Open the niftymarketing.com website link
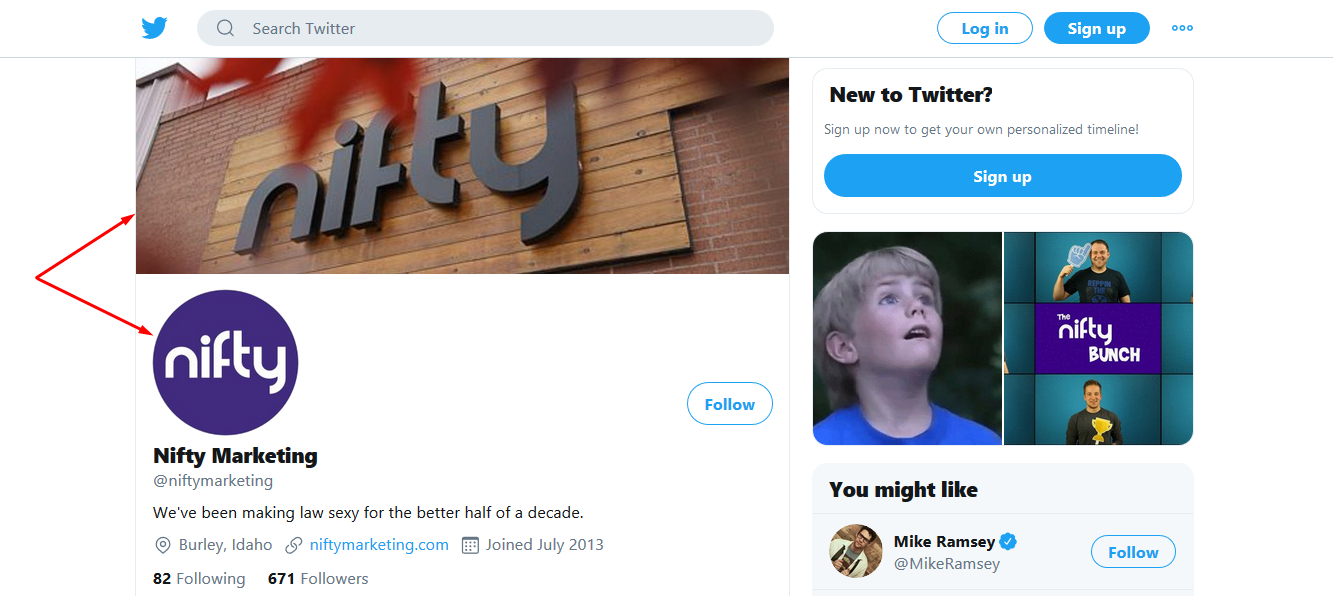 (379, 545)
